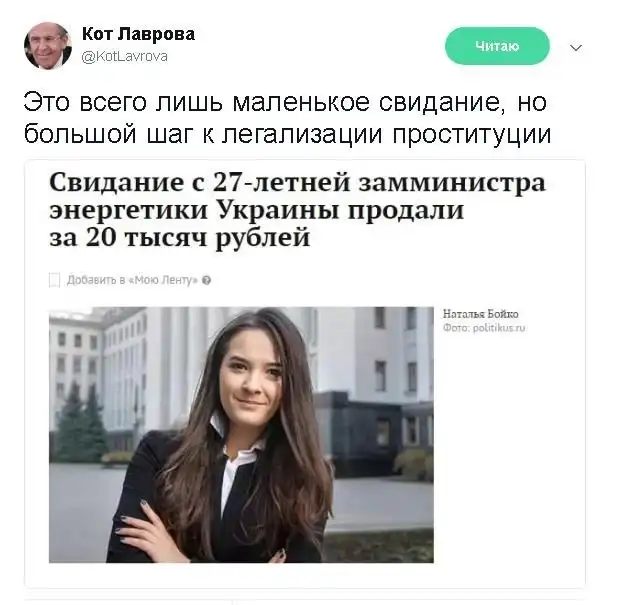619x605 pixels.
Task: View the photo of woman with crossed arms
Action: pos(241,435)
